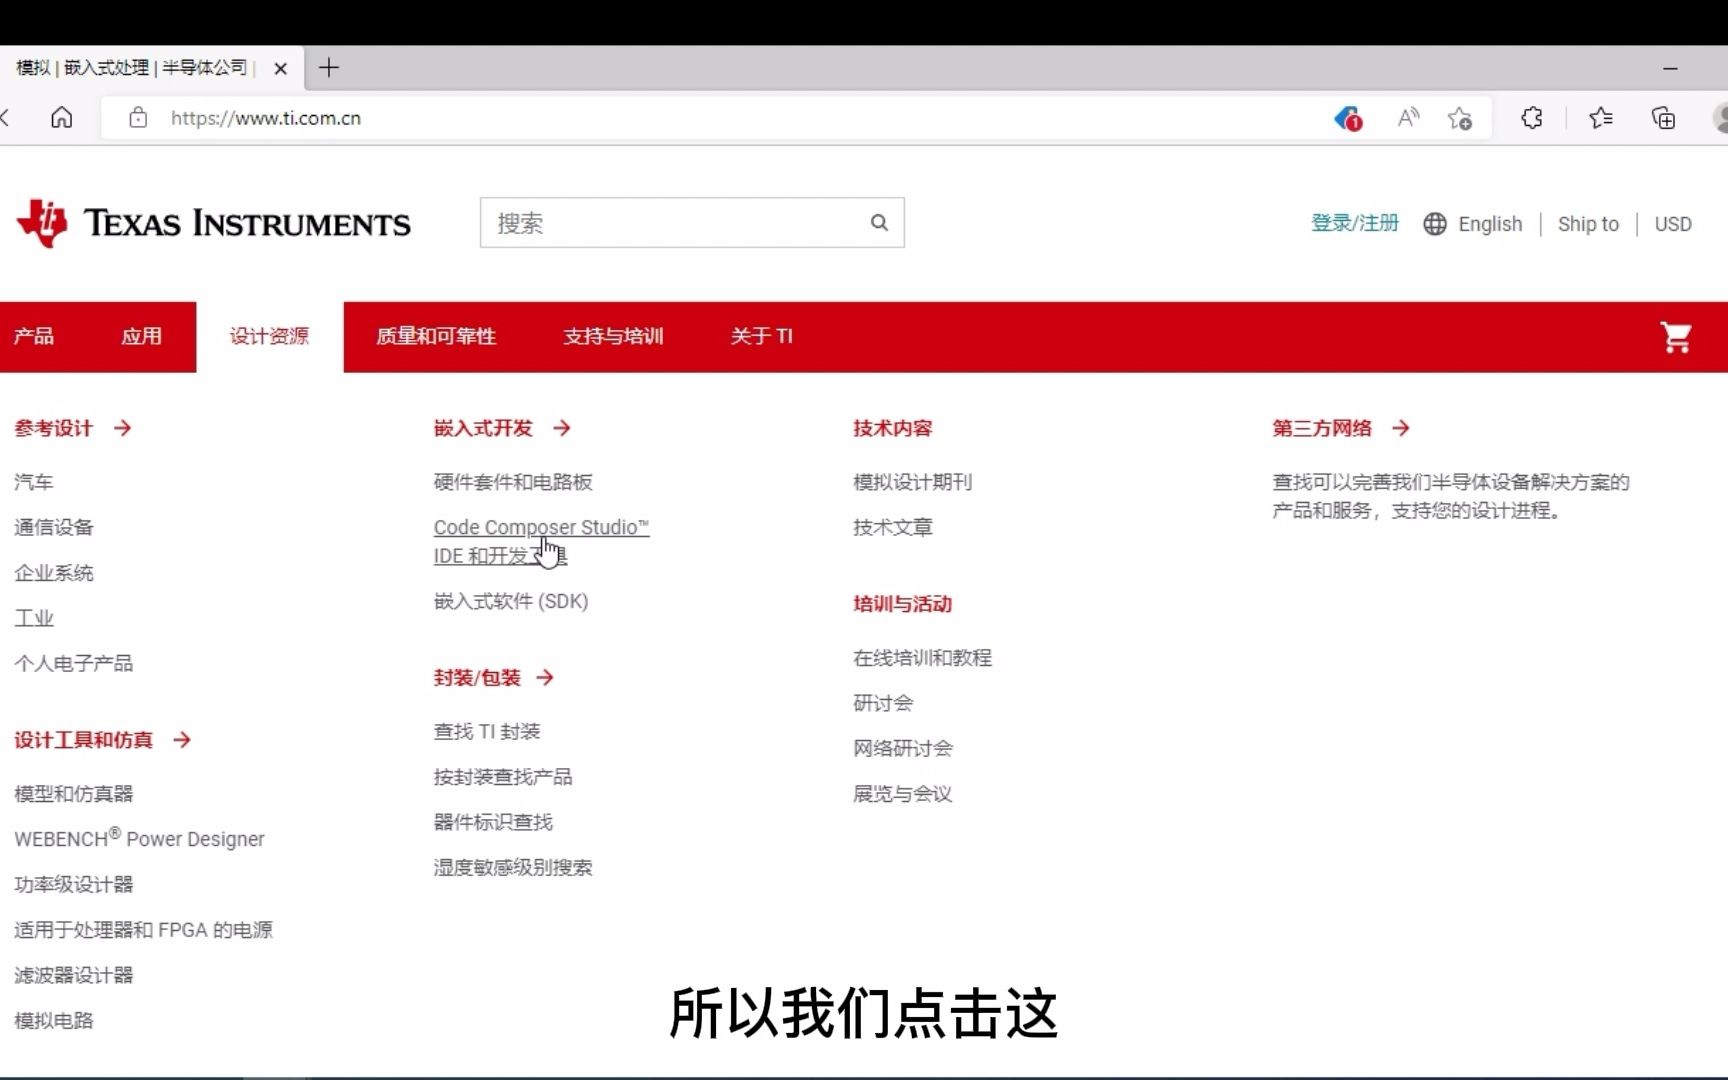The height and width of the screenshot is (1080, 1728).
Task: Select the 模拟|嵌入式处理 browser tab
Action: pos(130,67)
